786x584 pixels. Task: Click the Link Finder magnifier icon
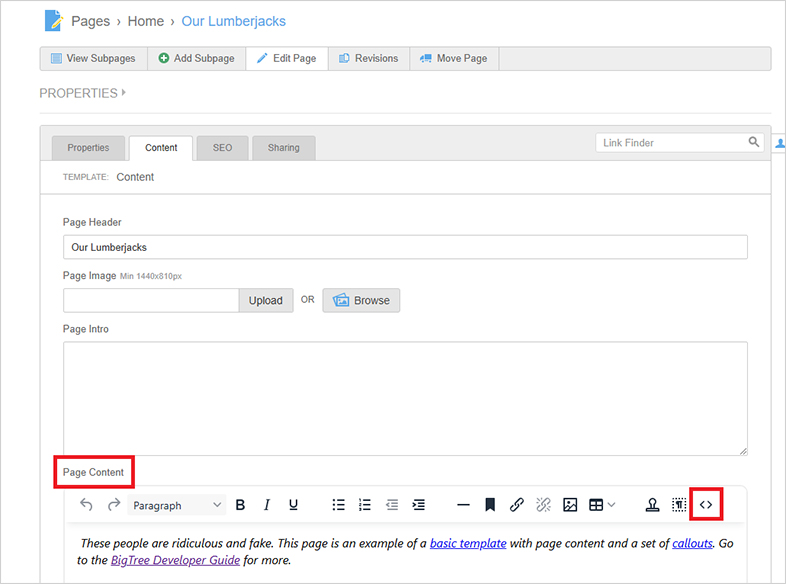(753, 142)
